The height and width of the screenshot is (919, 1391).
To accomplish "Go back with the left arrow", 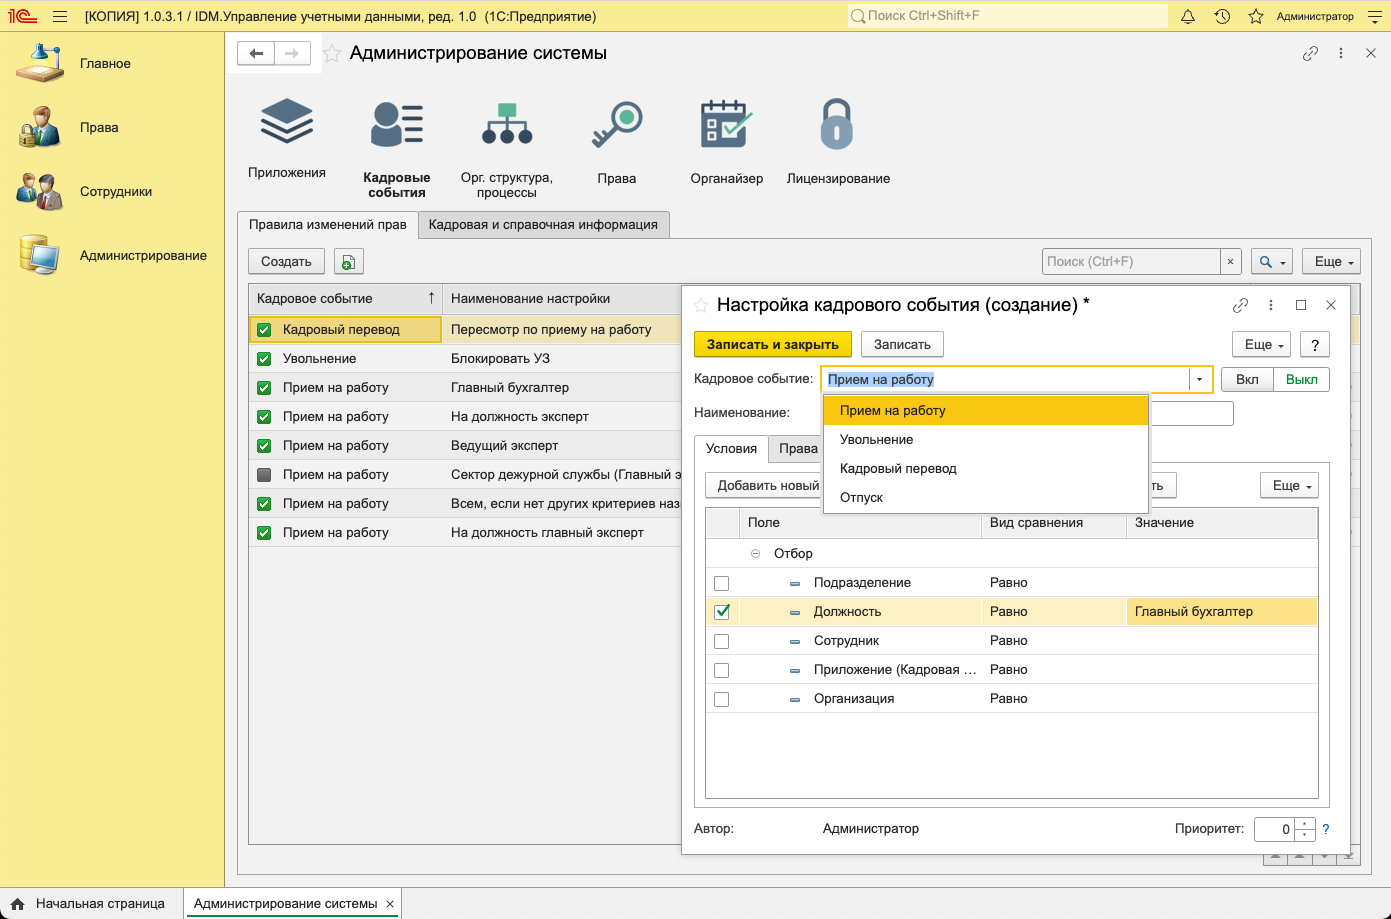I will pyautogui.click(x=256, y=53).
